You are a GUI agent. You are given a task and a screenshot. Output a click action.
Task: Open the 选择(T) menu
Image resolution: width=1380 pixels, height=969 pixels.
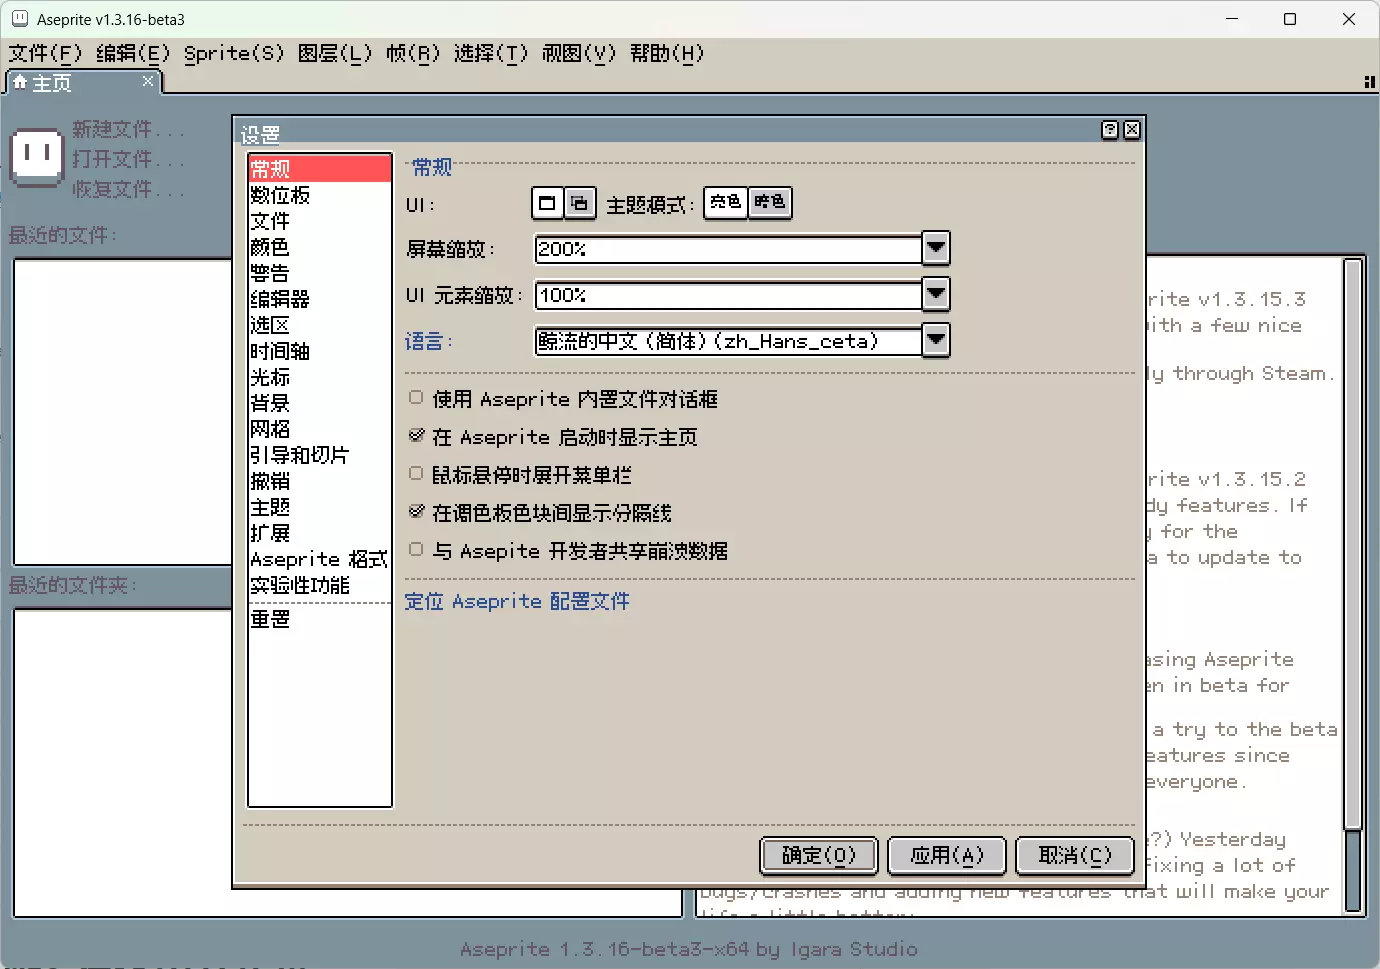pos(491,53)
